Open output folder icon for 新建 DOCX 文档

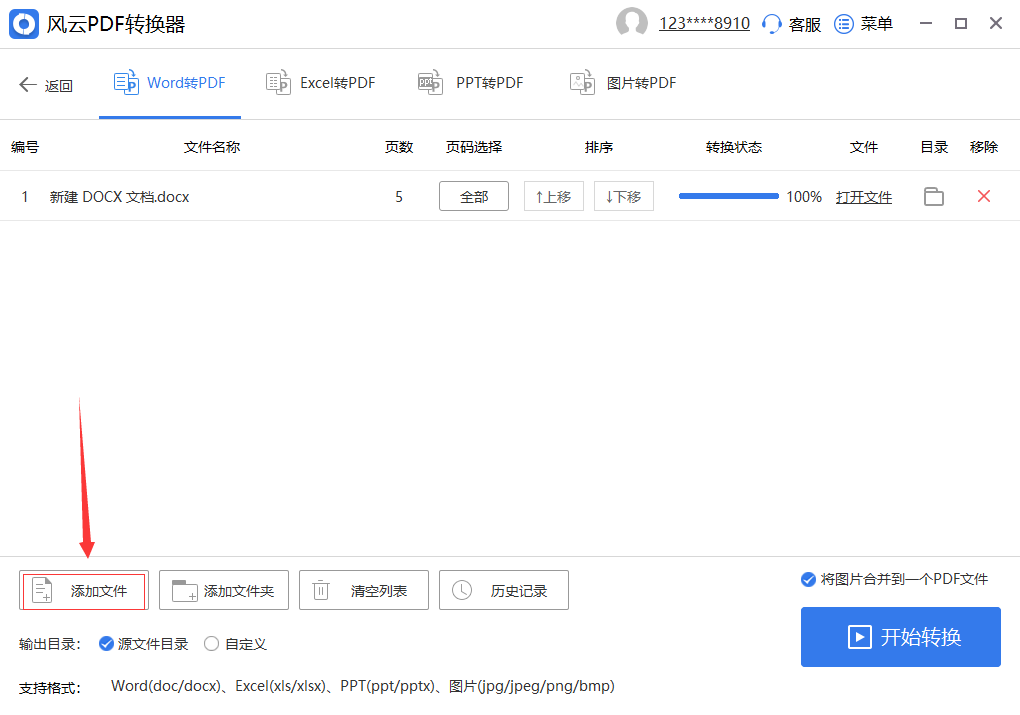pyautogui.click(x=933, y=196)
